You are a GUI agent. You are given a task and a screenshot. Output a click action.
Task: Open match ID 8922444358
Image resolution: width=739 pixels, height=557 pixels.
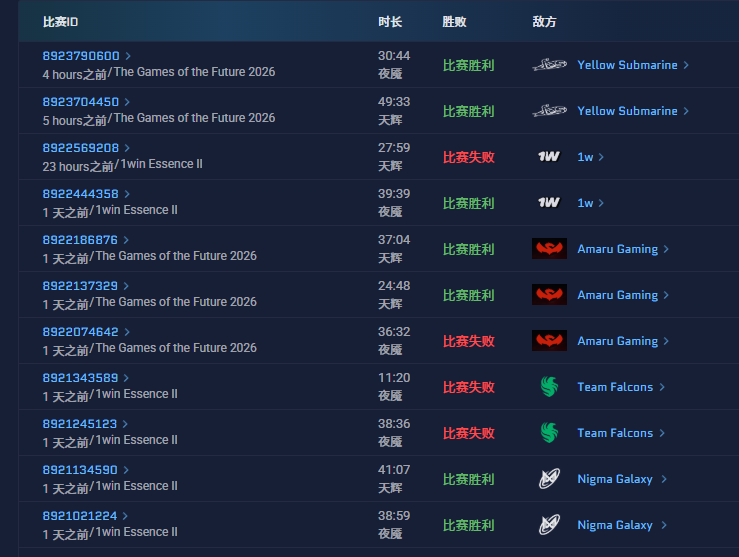(x=81, y=194)
